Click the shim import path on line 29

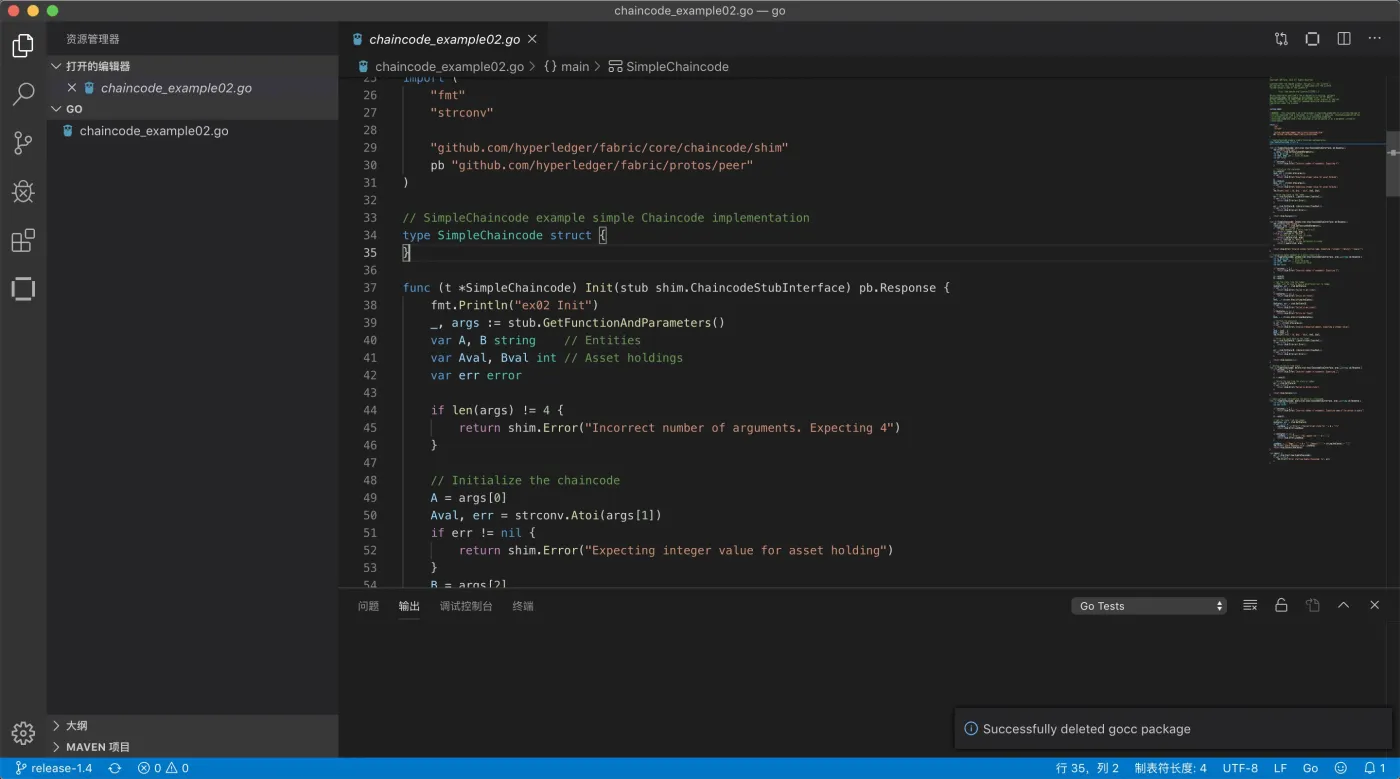(x=609, y=148)
